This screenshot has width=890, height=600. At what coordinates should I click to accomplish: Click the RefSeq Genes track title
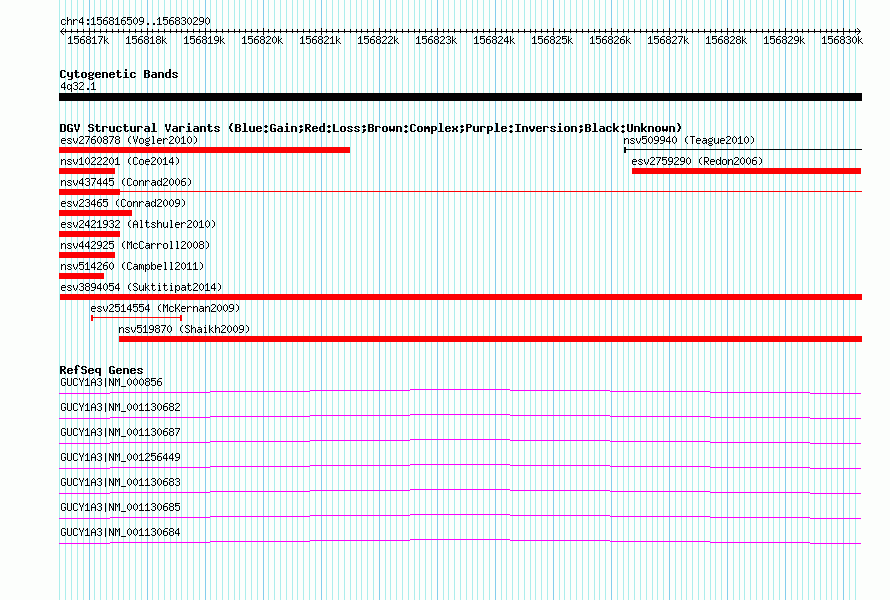[101, 370]
